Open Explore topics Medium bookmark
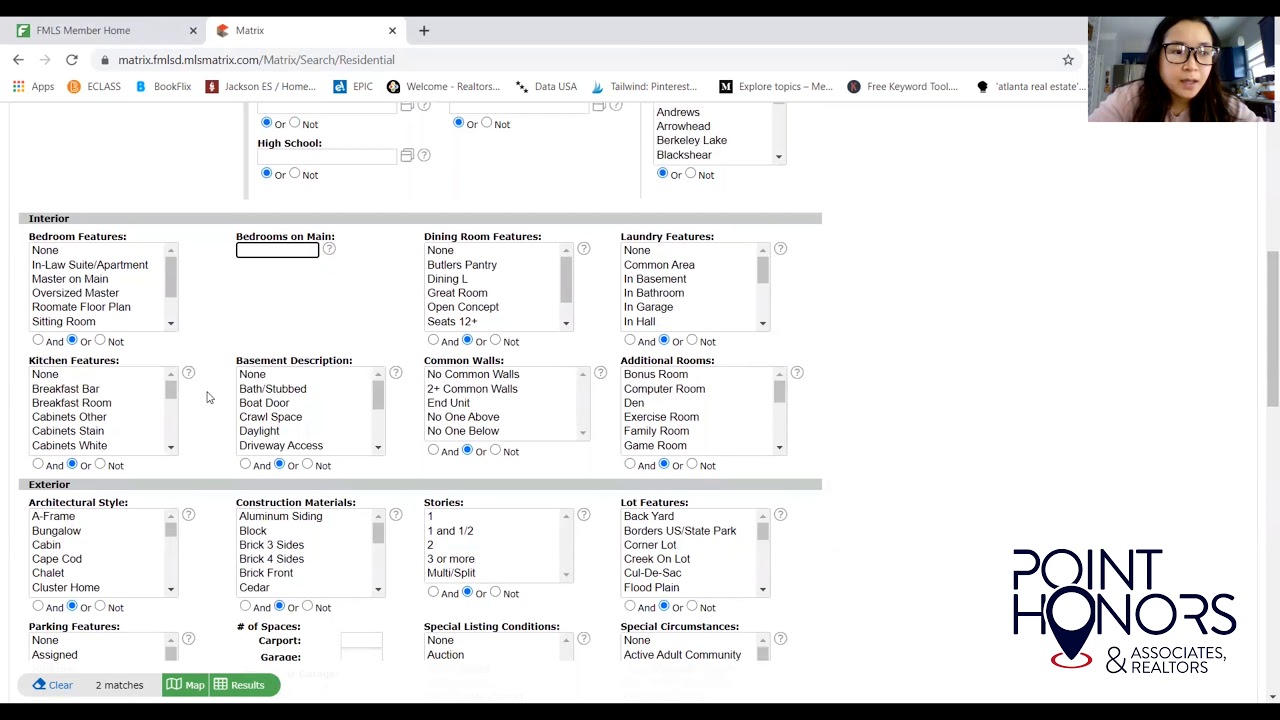The image size is (1280, 720). point(776,86)
